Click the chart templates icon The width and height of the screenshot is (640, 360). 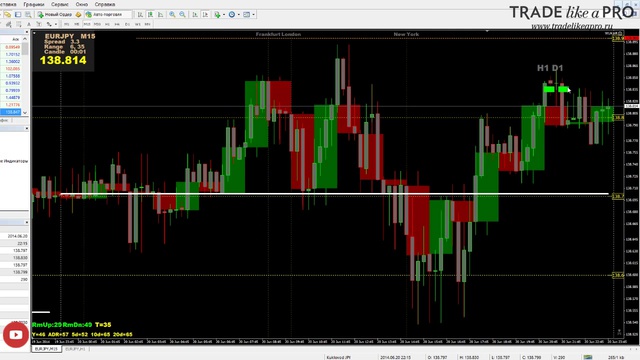pos(247,14)
